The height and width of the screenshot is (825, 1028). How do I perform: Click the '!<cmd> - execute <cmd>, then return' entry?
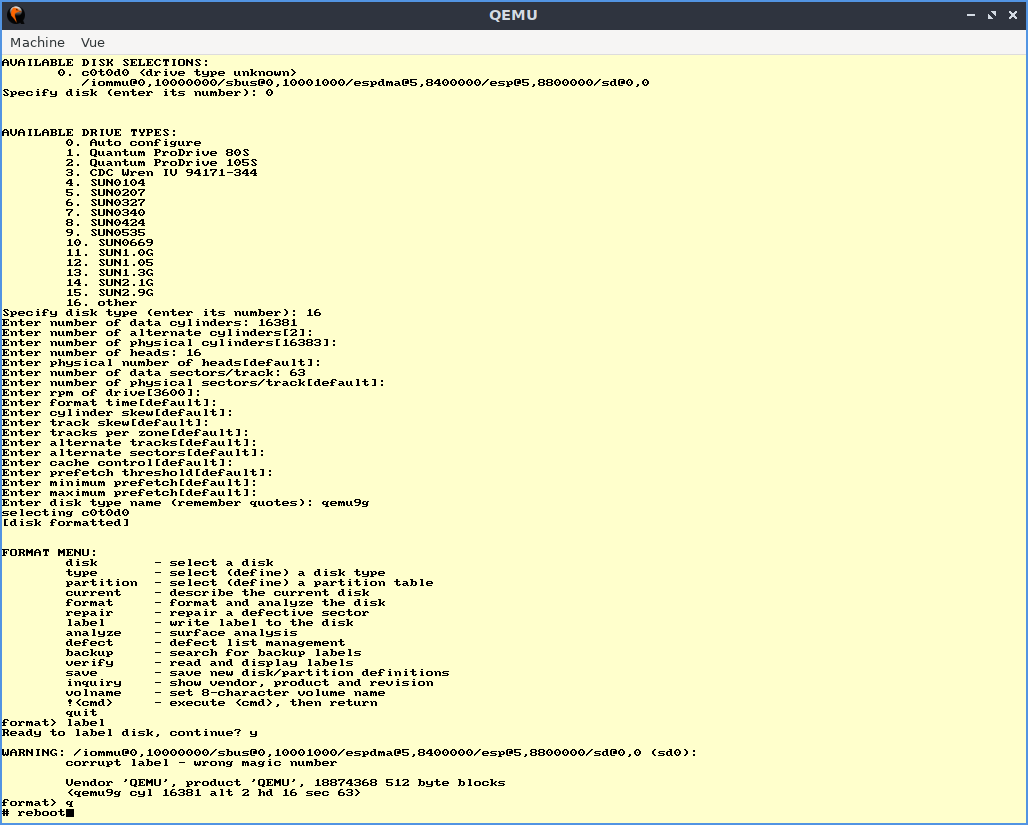222,703
